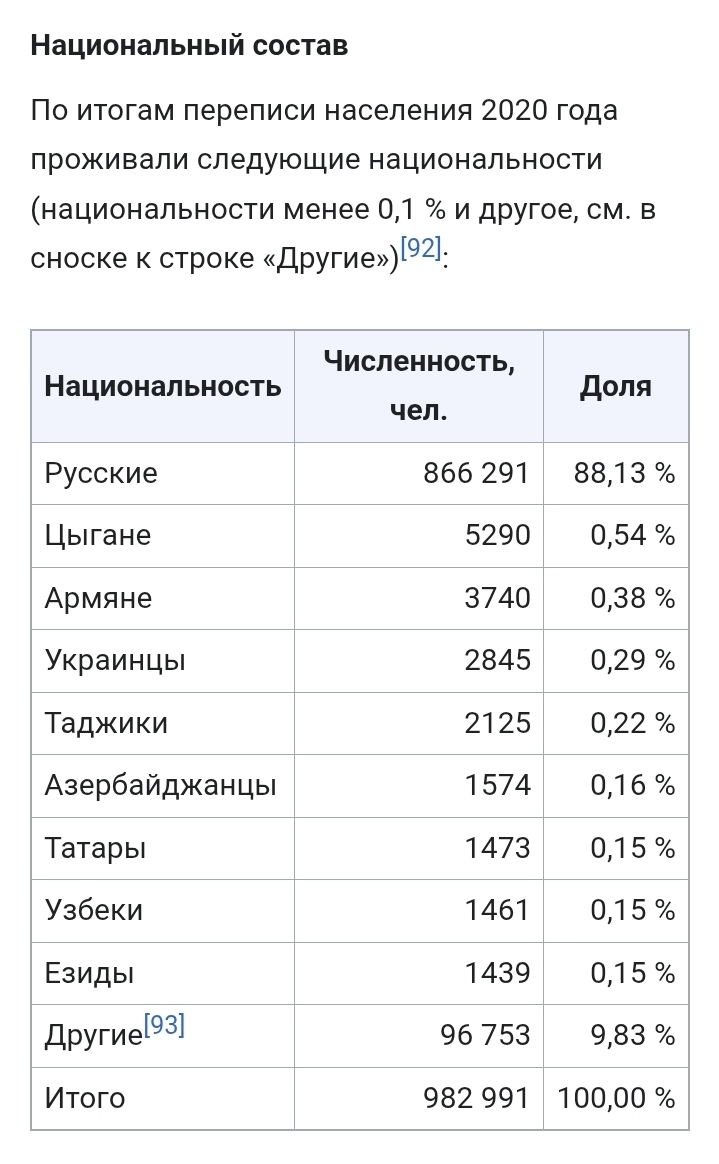Click the 88,13 % share cell
This screenshot has height=1164, width=719.
(x=624, y=473)
